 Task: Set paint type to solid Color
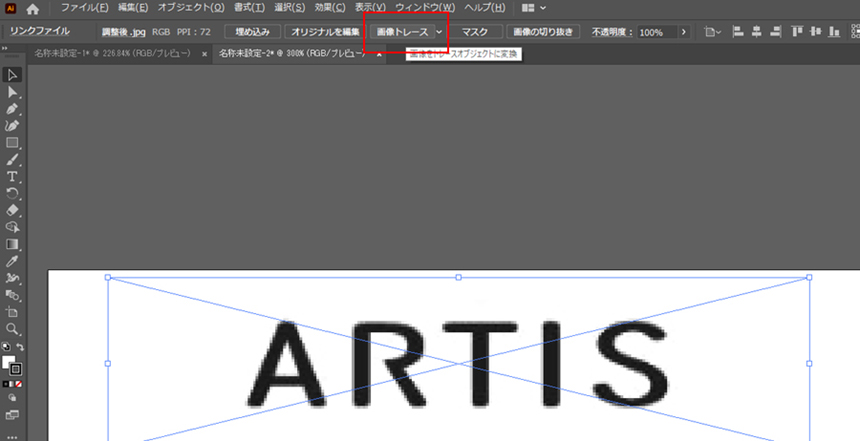pos(5,384)
